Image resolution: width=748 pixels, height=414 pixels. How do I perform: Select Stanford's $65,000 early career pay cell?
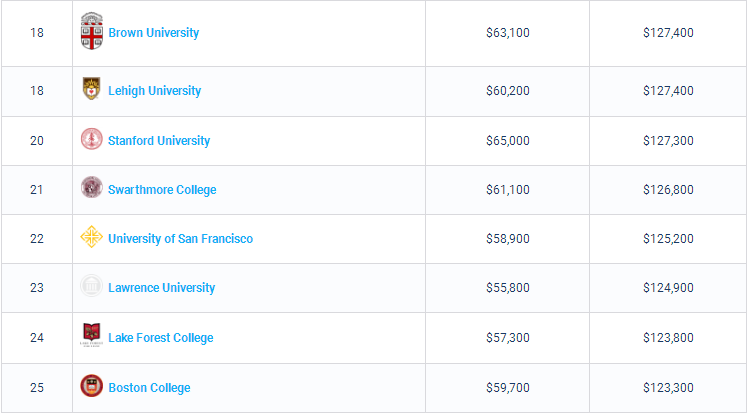pyautogui.click(x=507, y=141)
